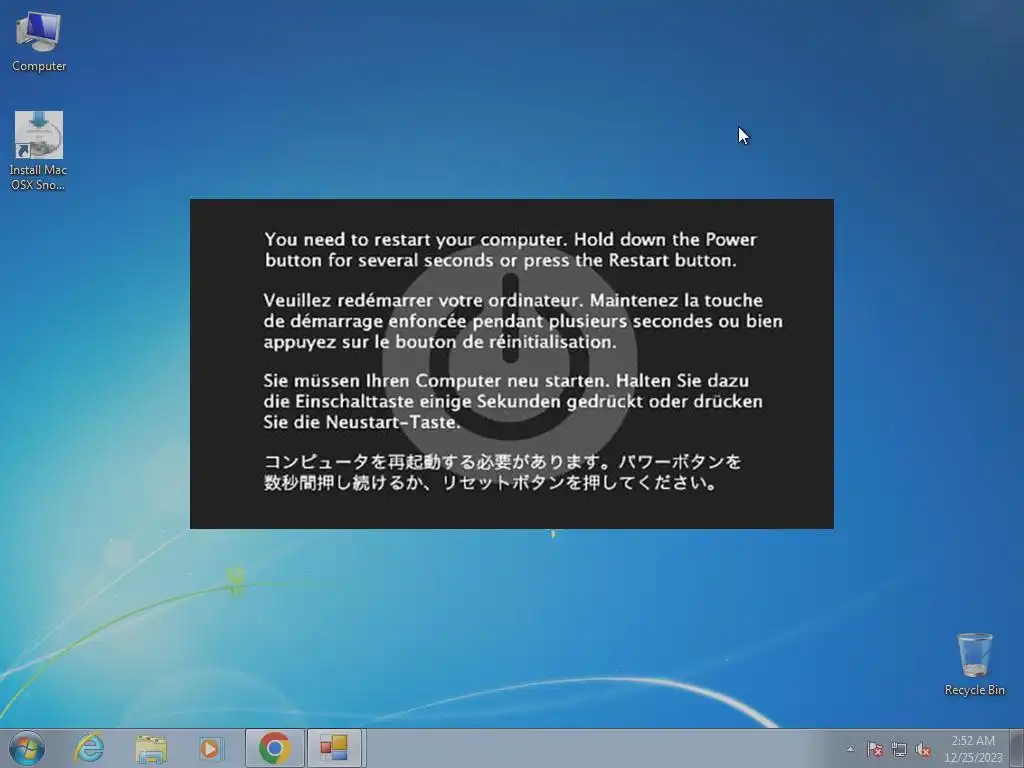
Task: Click the Show desktop strip
Action: click(x=1017, y=748)
